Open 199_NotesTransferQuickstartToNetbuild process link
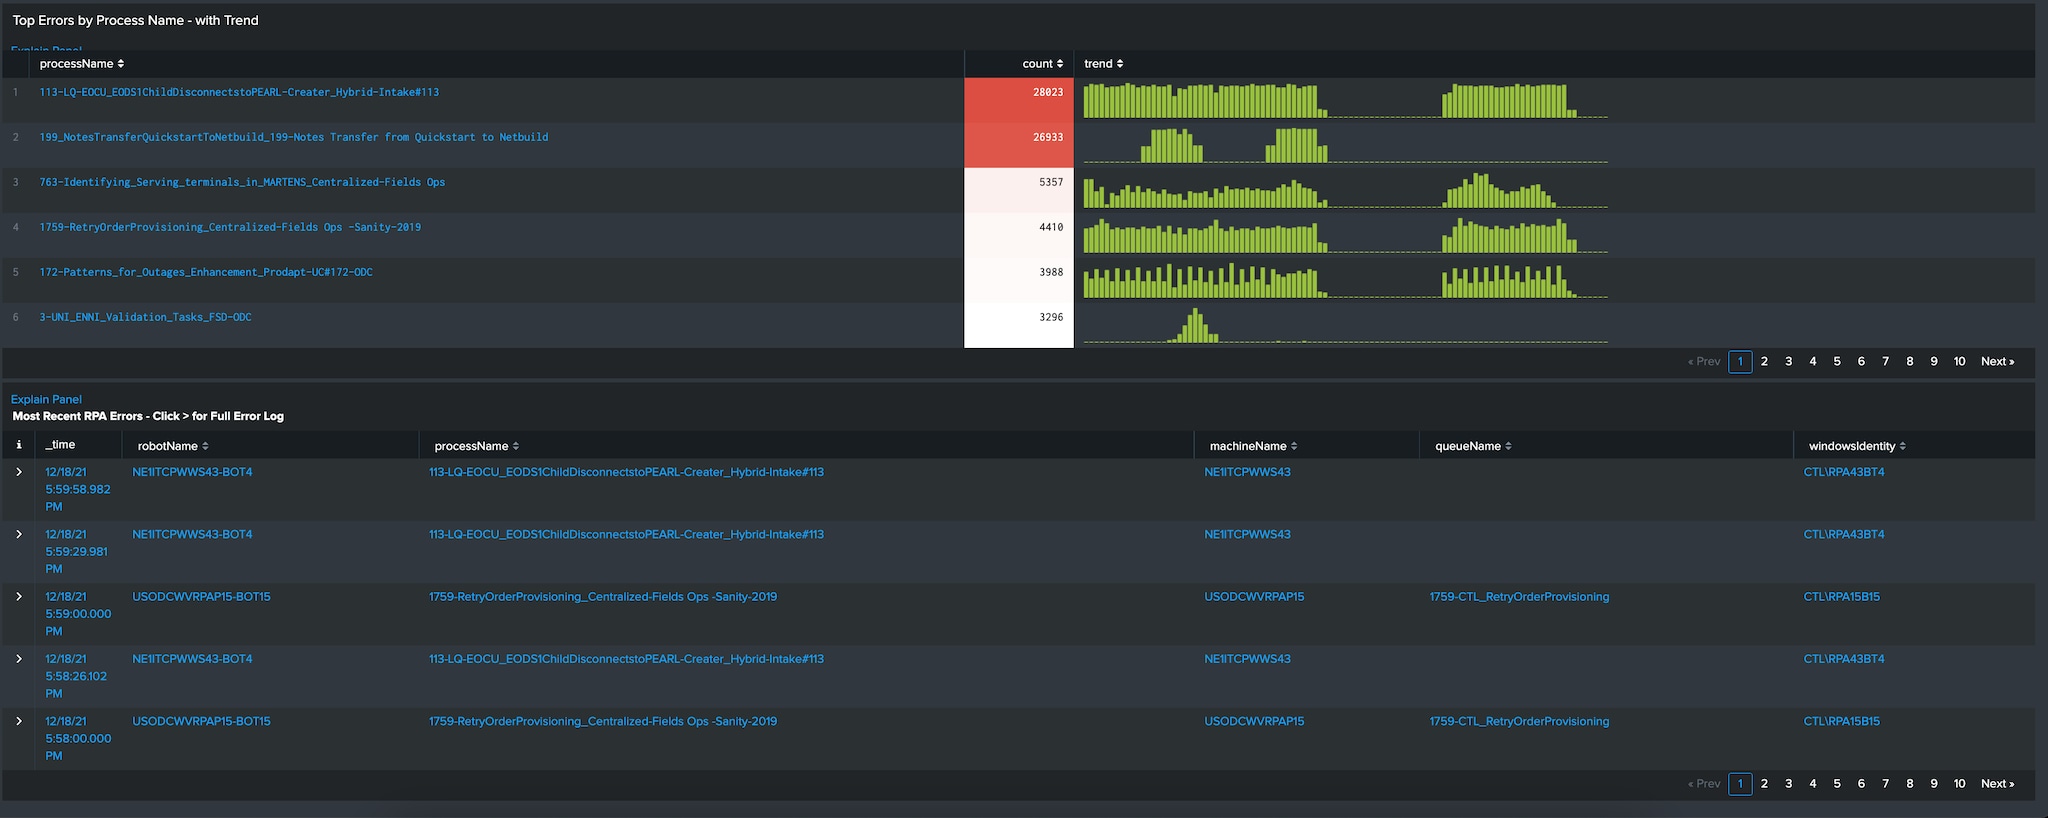The width and height of the screenshot is (2048, 818). coord(294,137)
